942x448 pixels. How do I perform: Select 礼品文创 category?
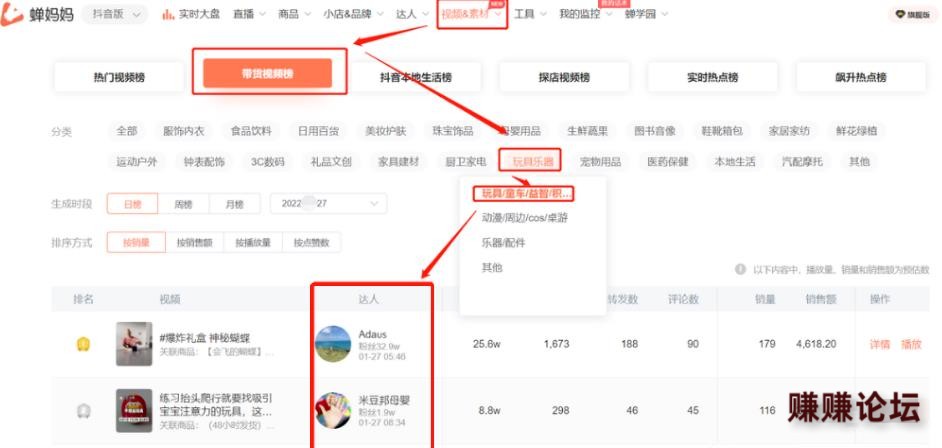pos(331,162)
